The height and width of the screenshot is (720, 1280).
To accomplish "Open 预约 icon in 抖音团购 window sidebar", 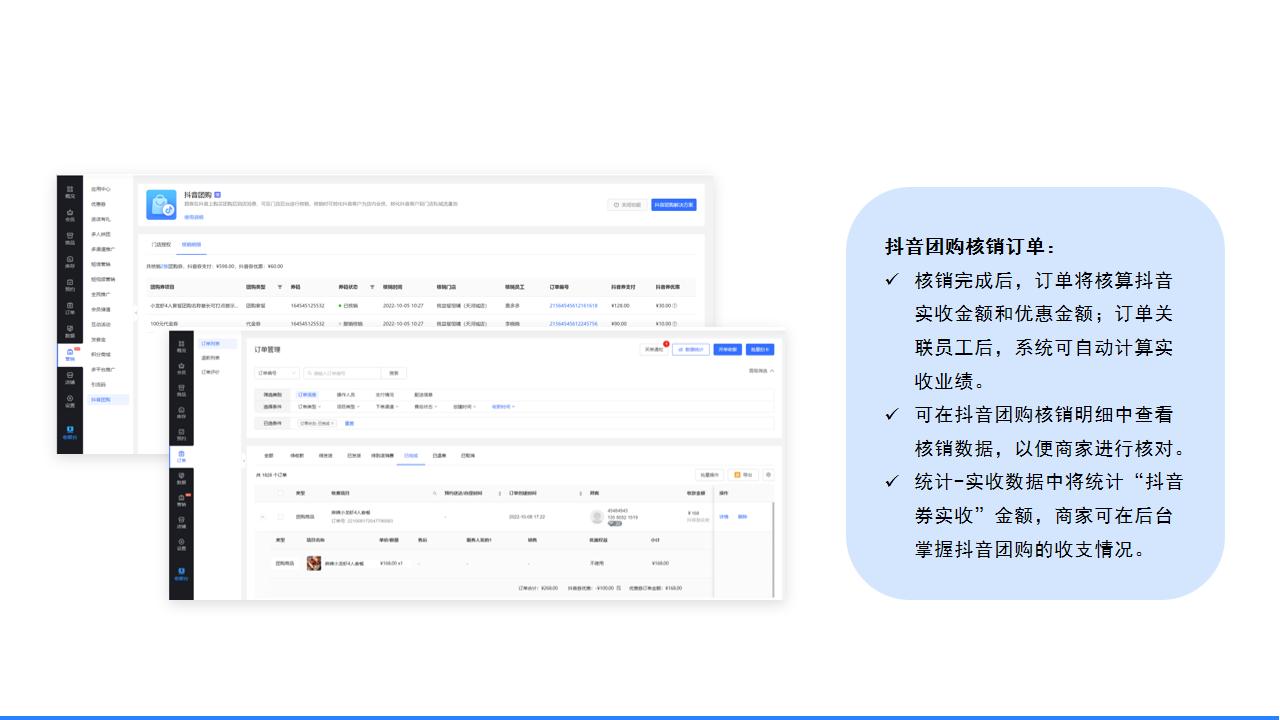I will [x=70, y=285].
